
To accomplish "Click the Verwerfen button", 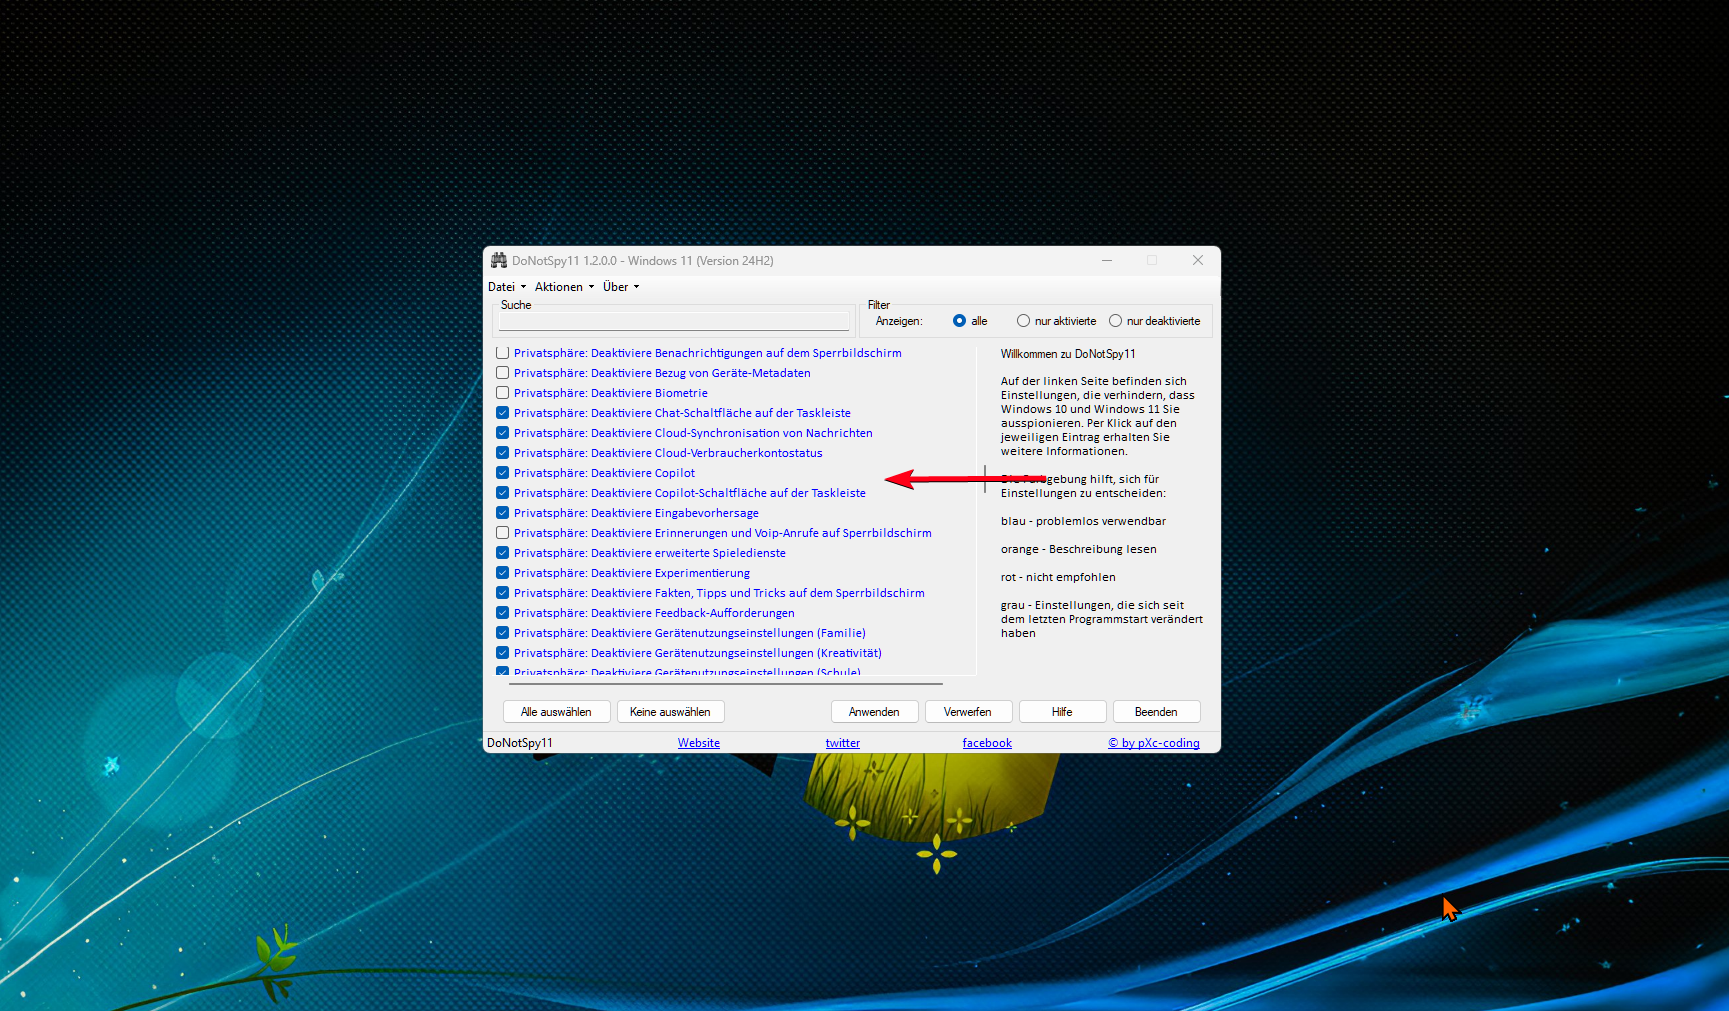I will click(x=968, y=712).
